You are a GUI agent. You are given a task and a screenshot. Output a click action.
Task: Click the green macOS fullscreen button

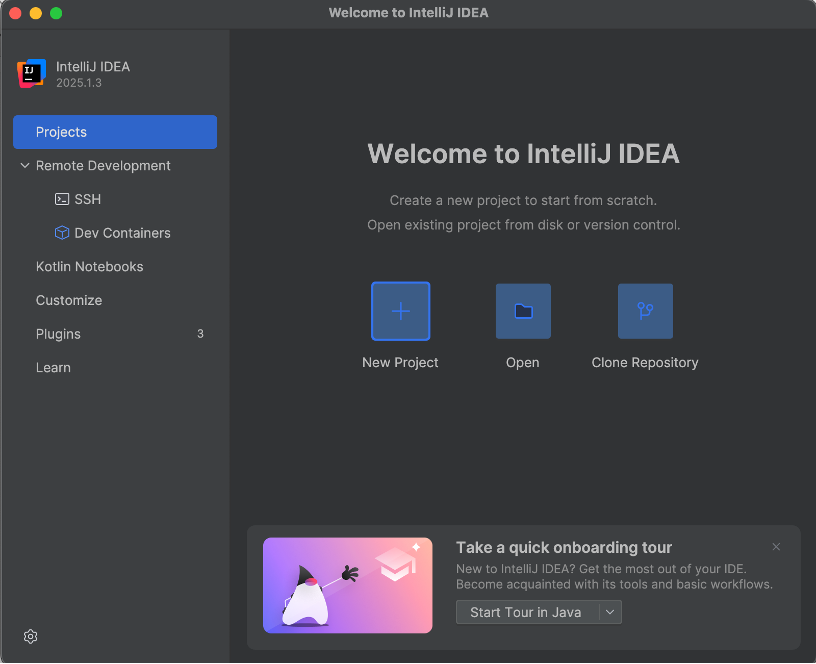pos(56,13)
